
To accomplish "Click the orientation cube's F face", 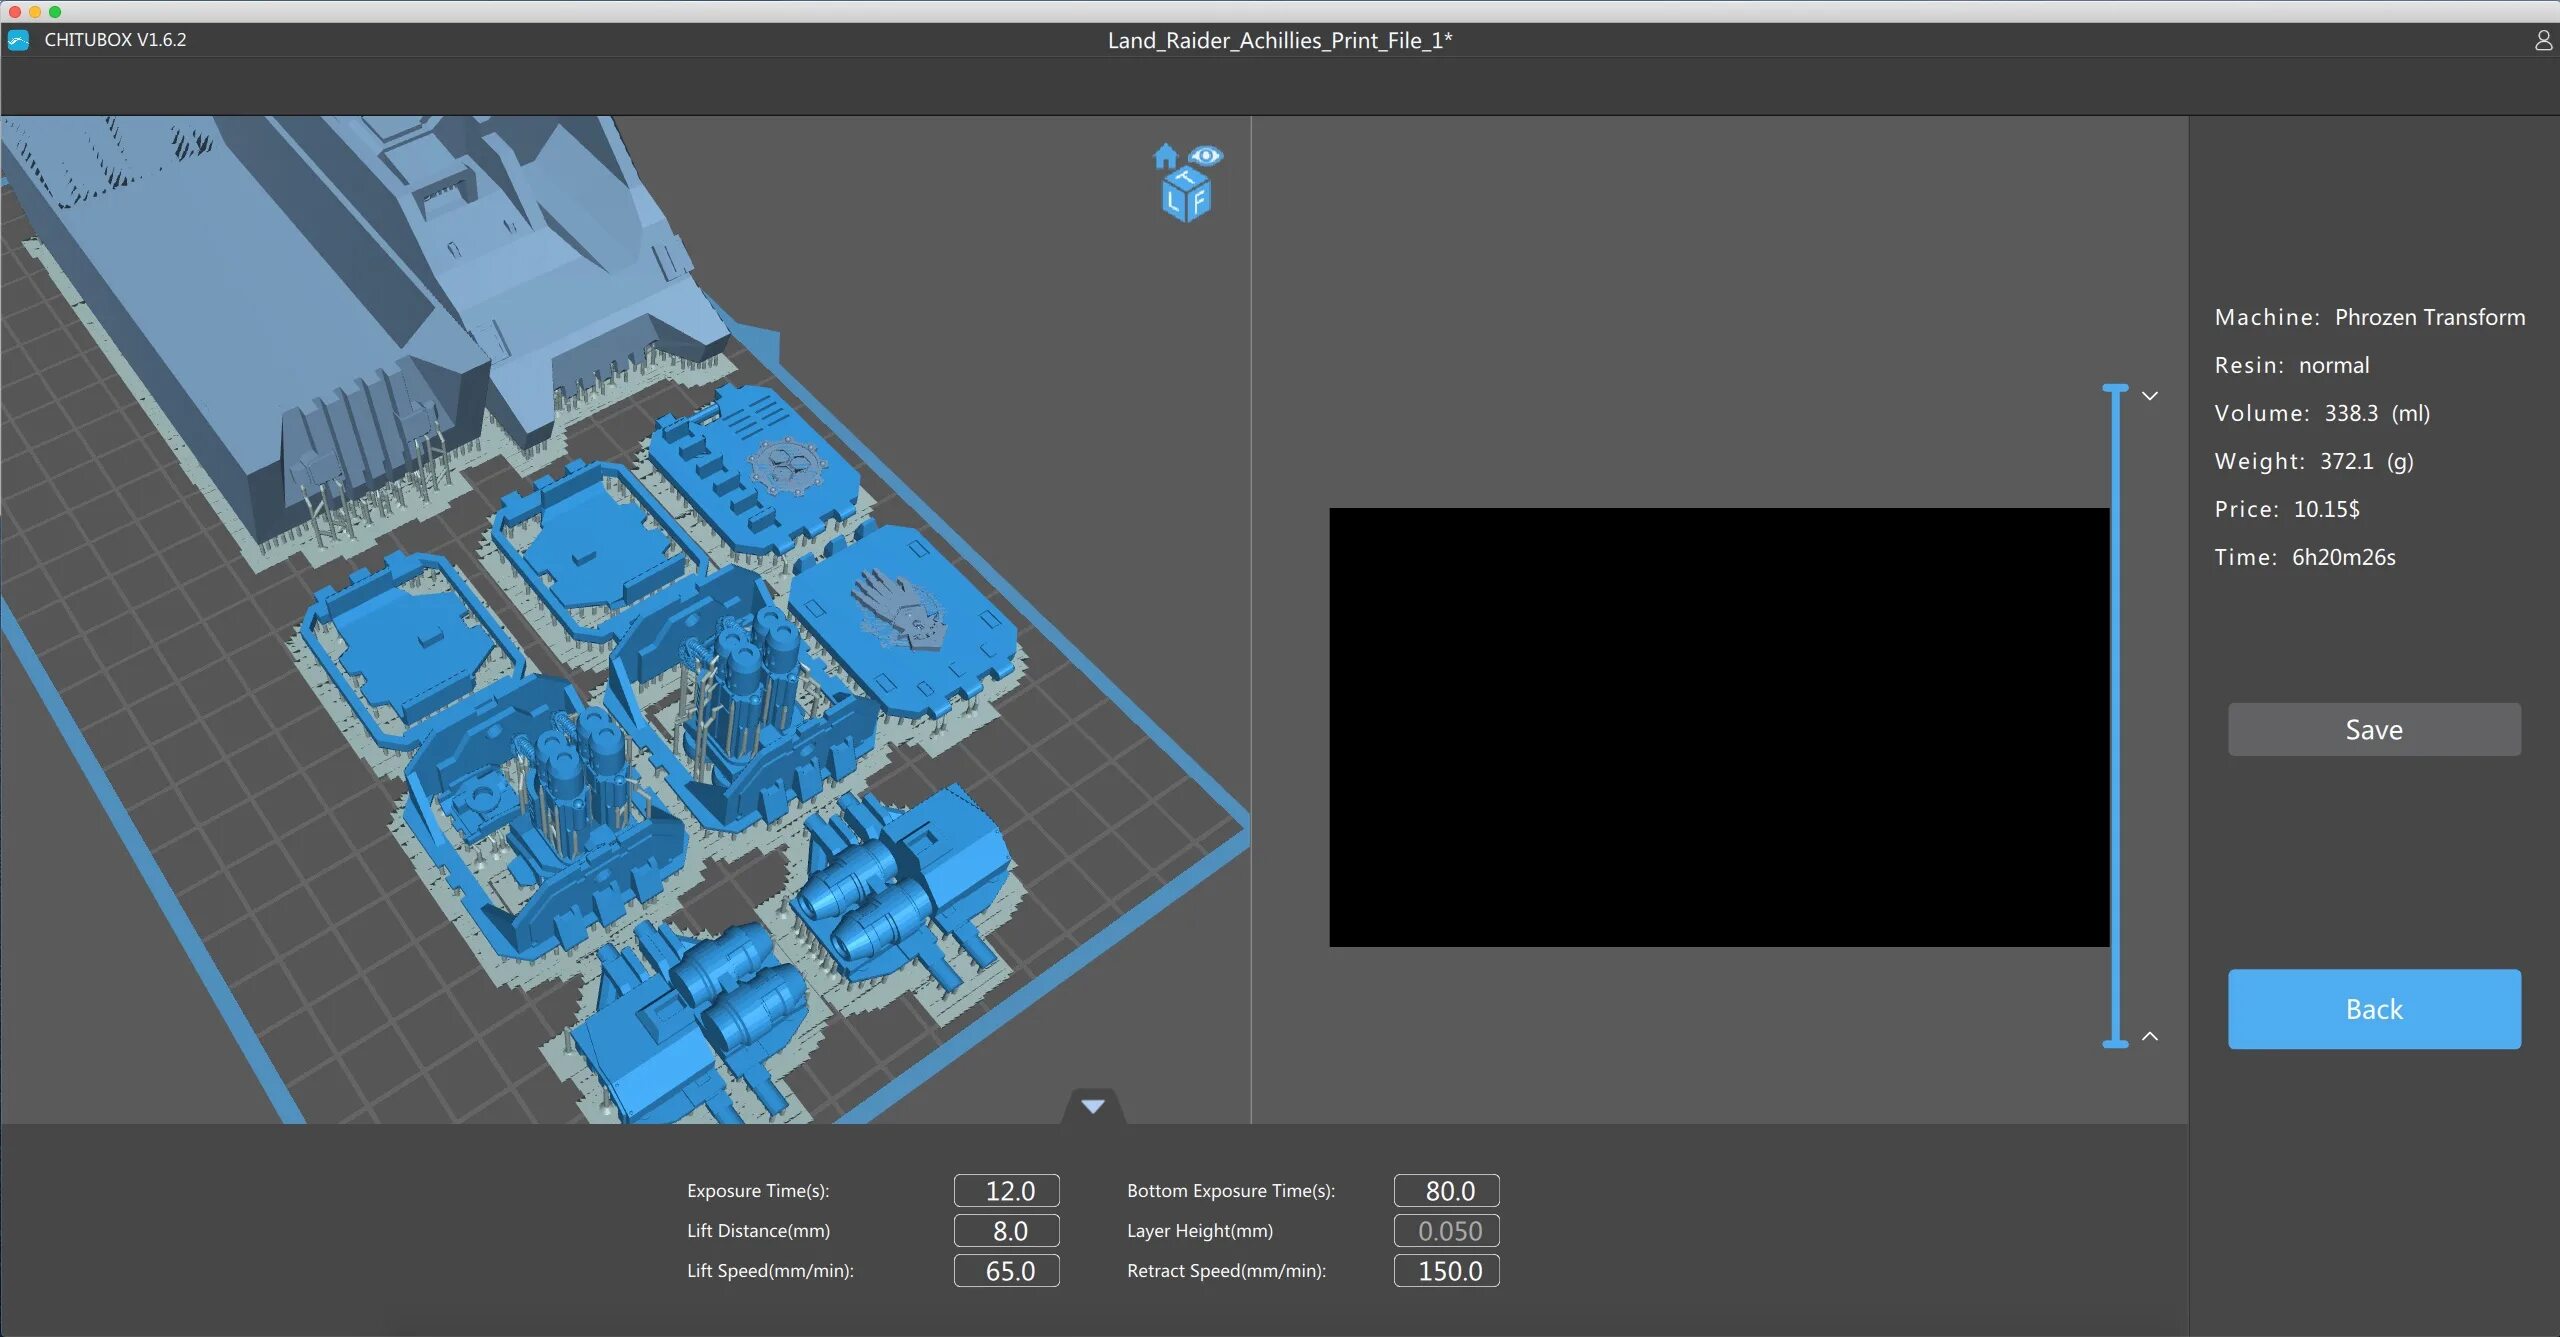I will (1199, 201).
